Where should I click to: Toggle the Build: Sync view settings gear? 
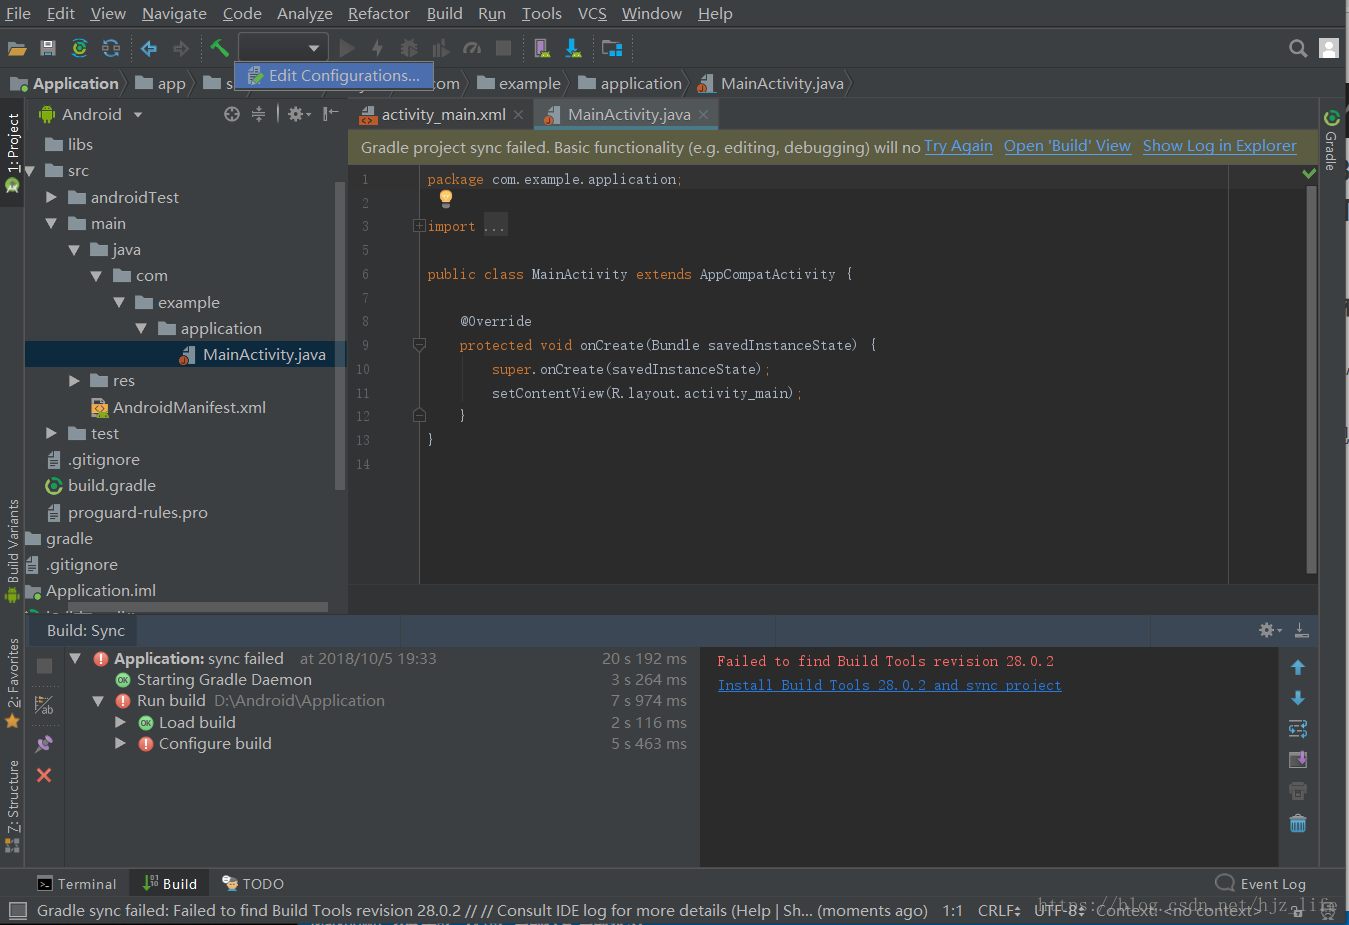point(1267,630)
